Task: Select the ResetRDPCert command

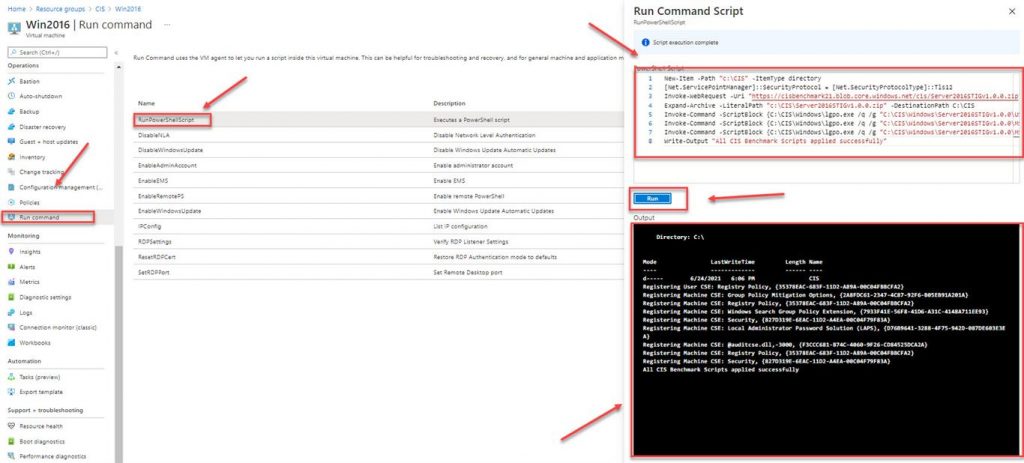Action: coord(157,257)
